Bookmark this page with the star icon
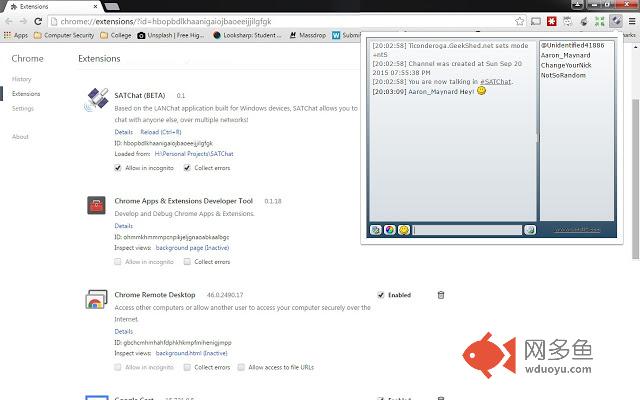Screen dimensions: 640x400 [519, 21]
